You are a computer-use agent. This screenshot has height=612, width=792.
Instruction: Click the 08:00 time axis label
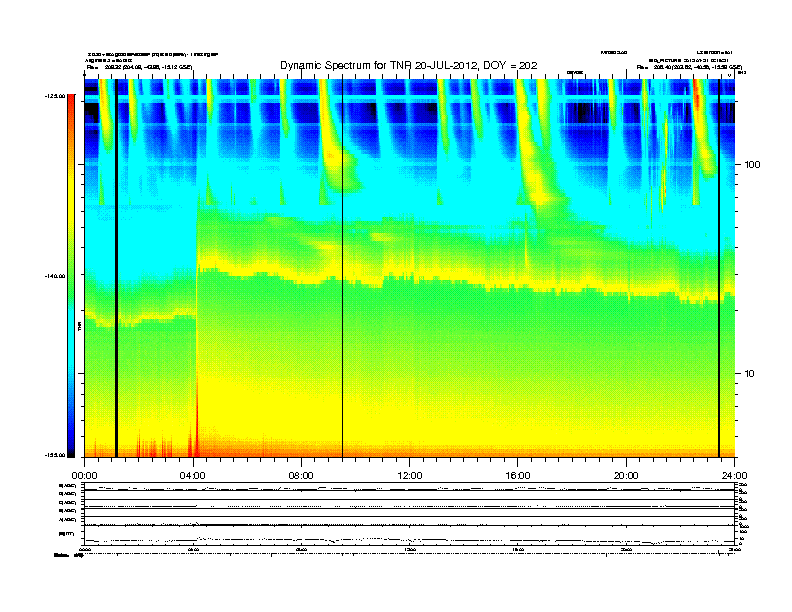coord(301,476)
